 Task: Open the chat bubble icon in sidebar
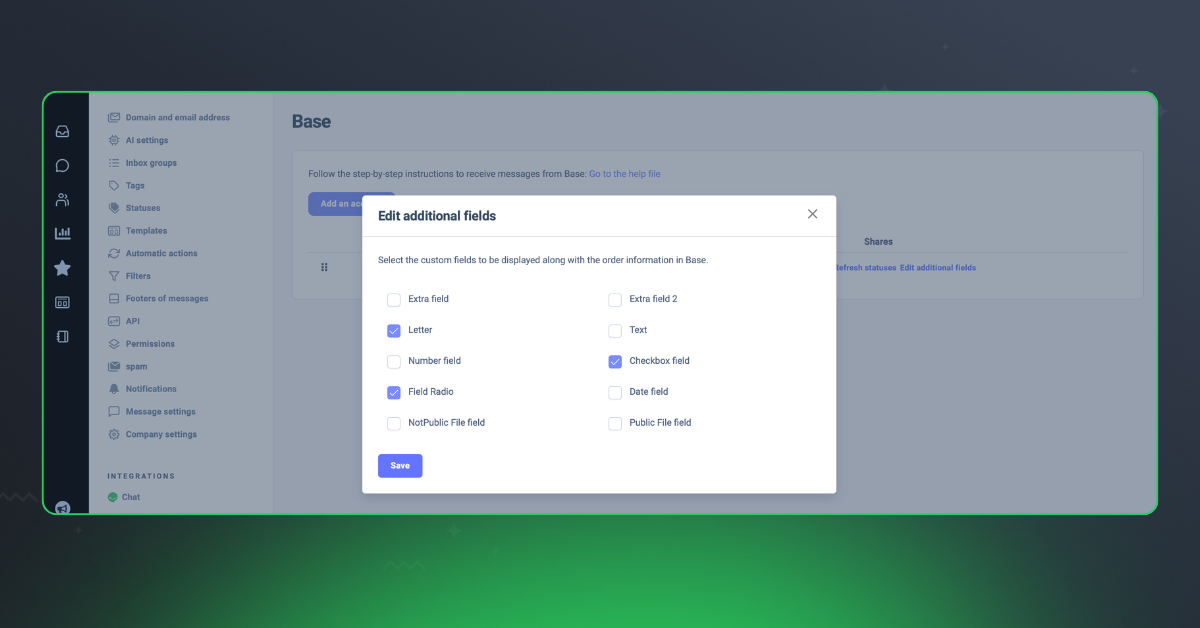coord(62,165)
